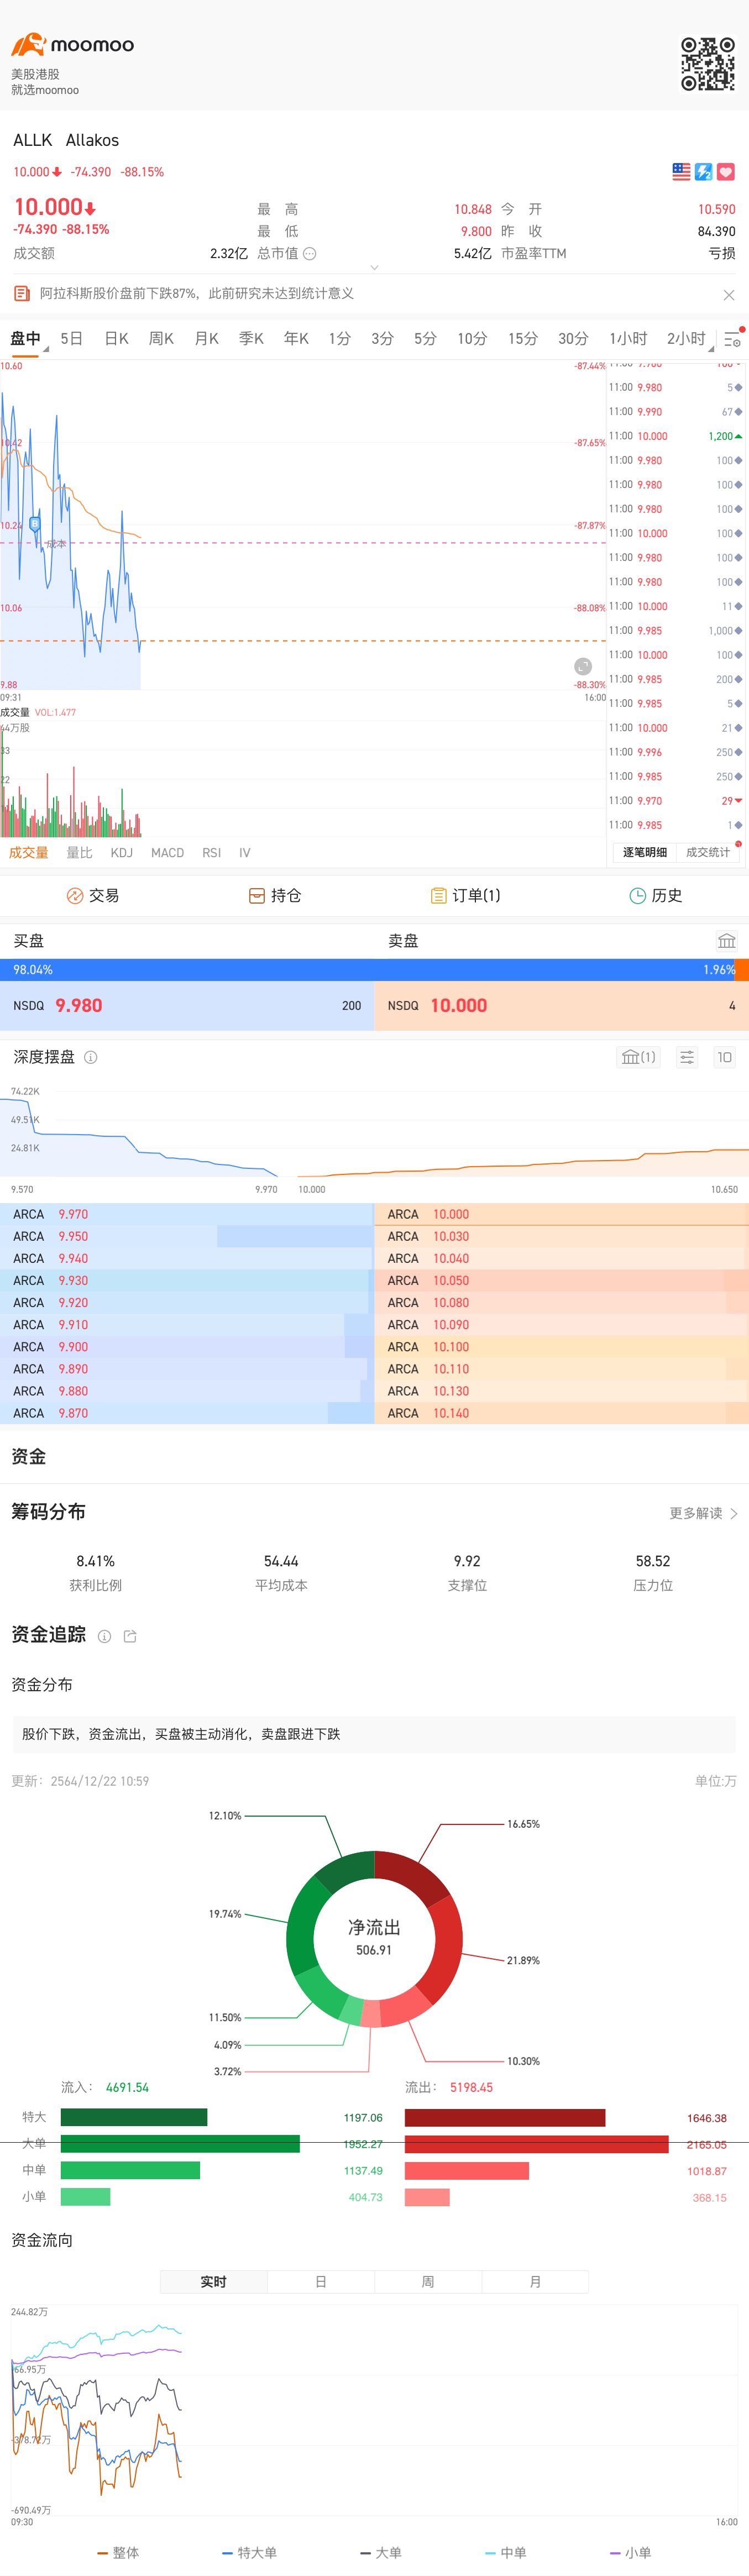749x2576 pixels.
Task: Select the 1小时 timeframe
Action: click(628, 339)
